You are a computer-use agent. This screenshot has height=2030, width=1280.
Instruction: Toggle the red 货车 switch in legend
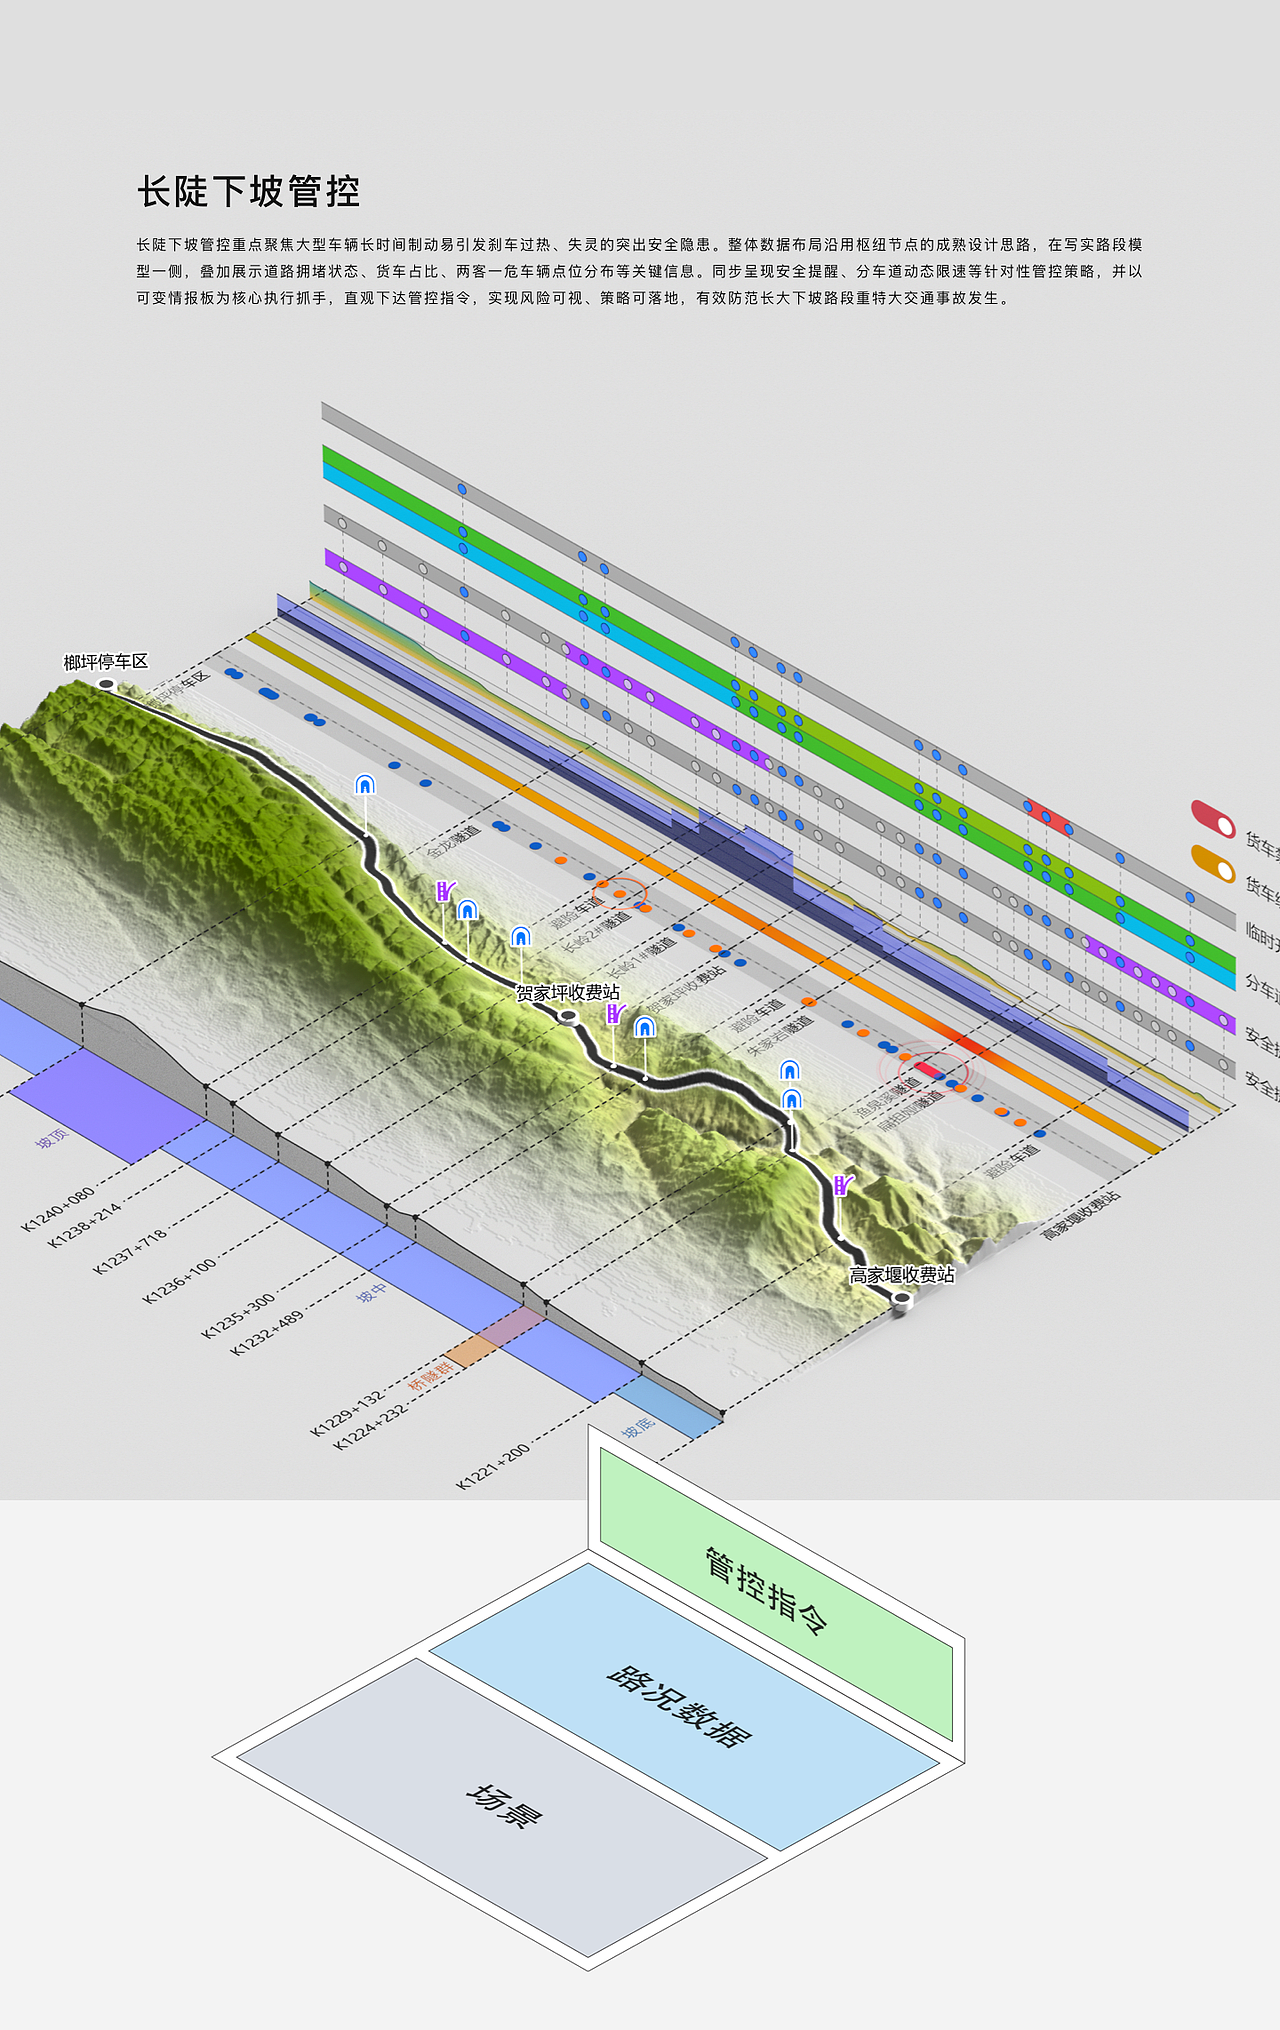click(1213, 819)
